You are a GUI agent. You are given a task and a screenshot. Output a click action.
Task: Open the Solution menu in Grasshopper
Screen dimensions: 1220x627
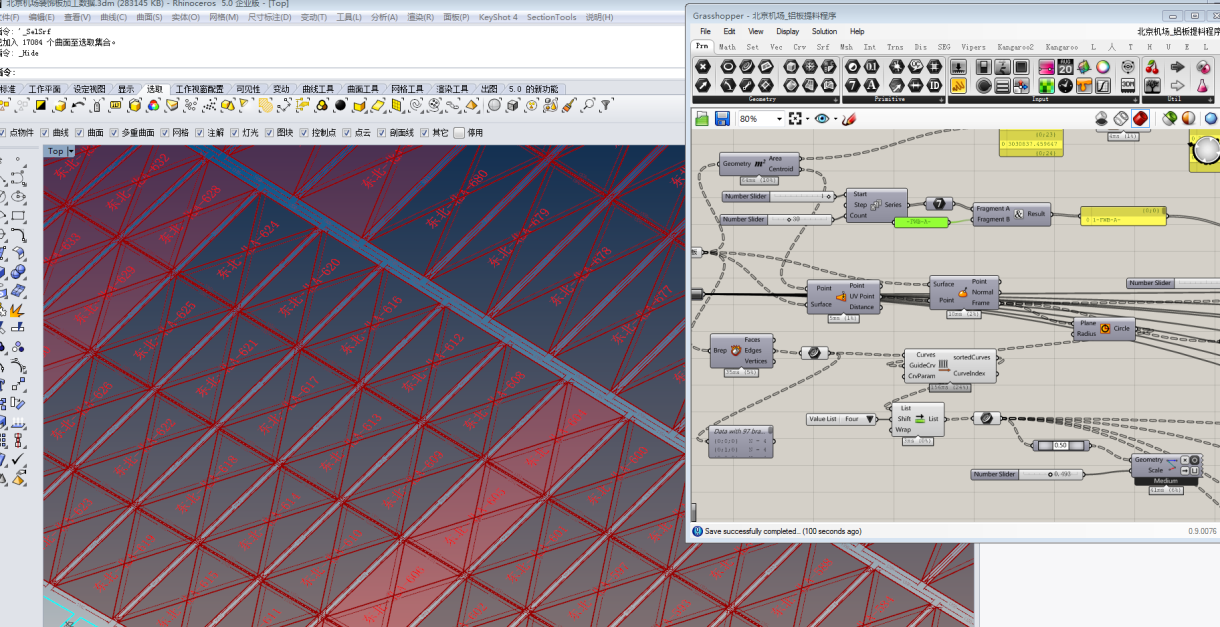824,31
